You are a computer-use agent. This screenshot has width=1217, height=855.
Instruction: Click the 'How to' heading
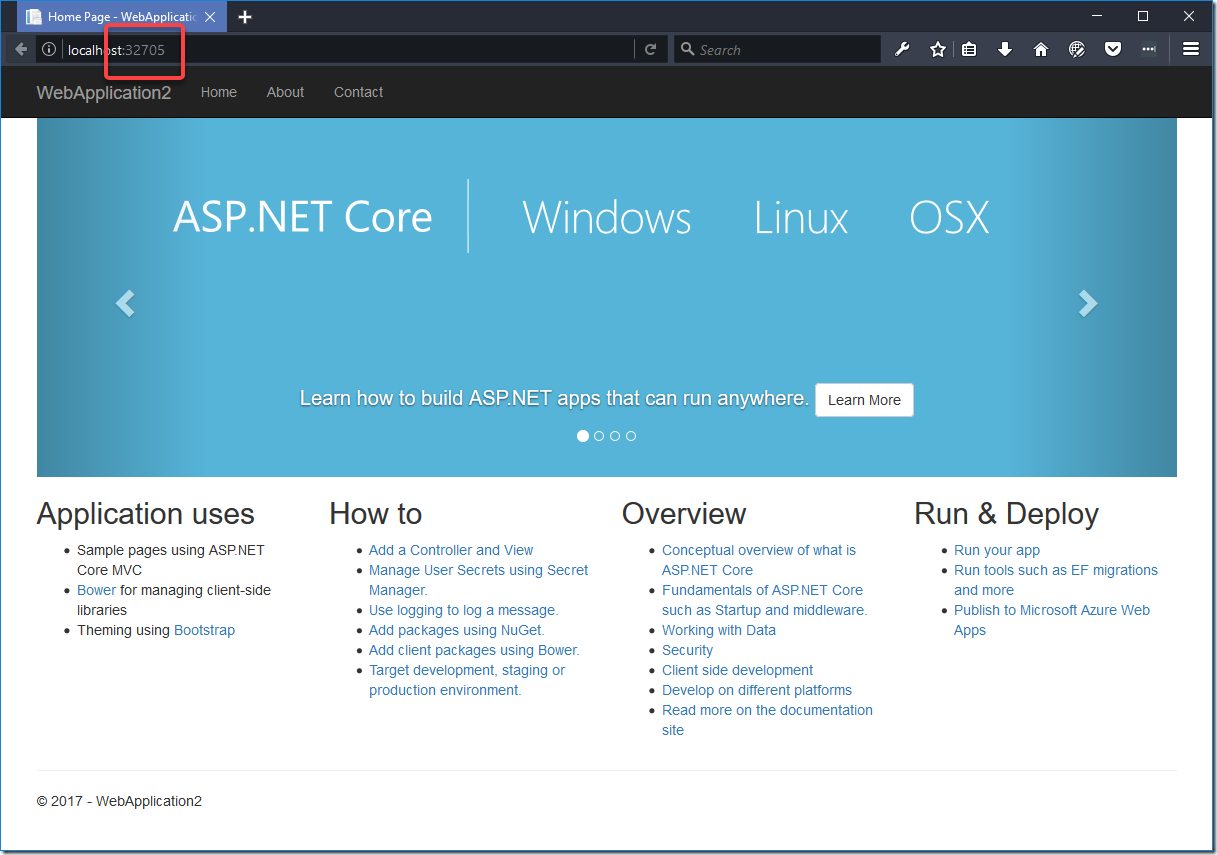click(376, 514)
